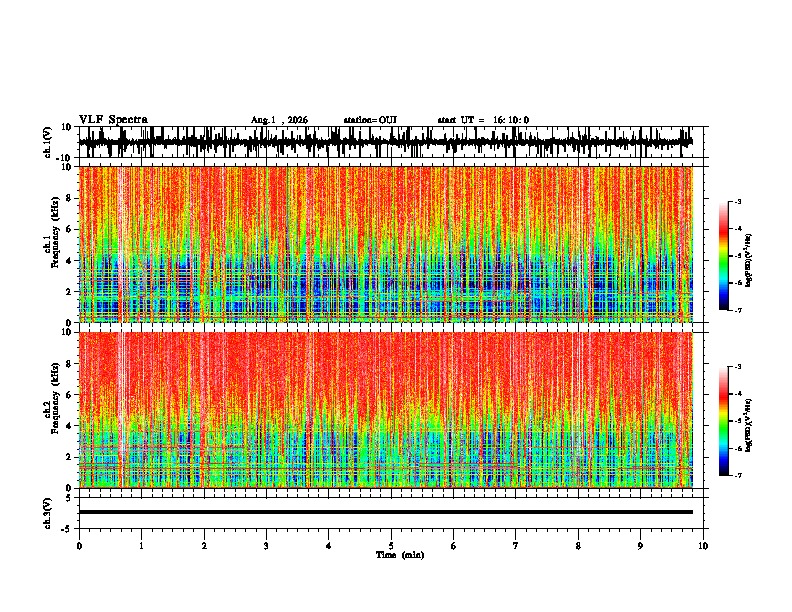Click time axis tick label "1"
This screenshot has height=612, width=792.
click(x=141, y=546)
